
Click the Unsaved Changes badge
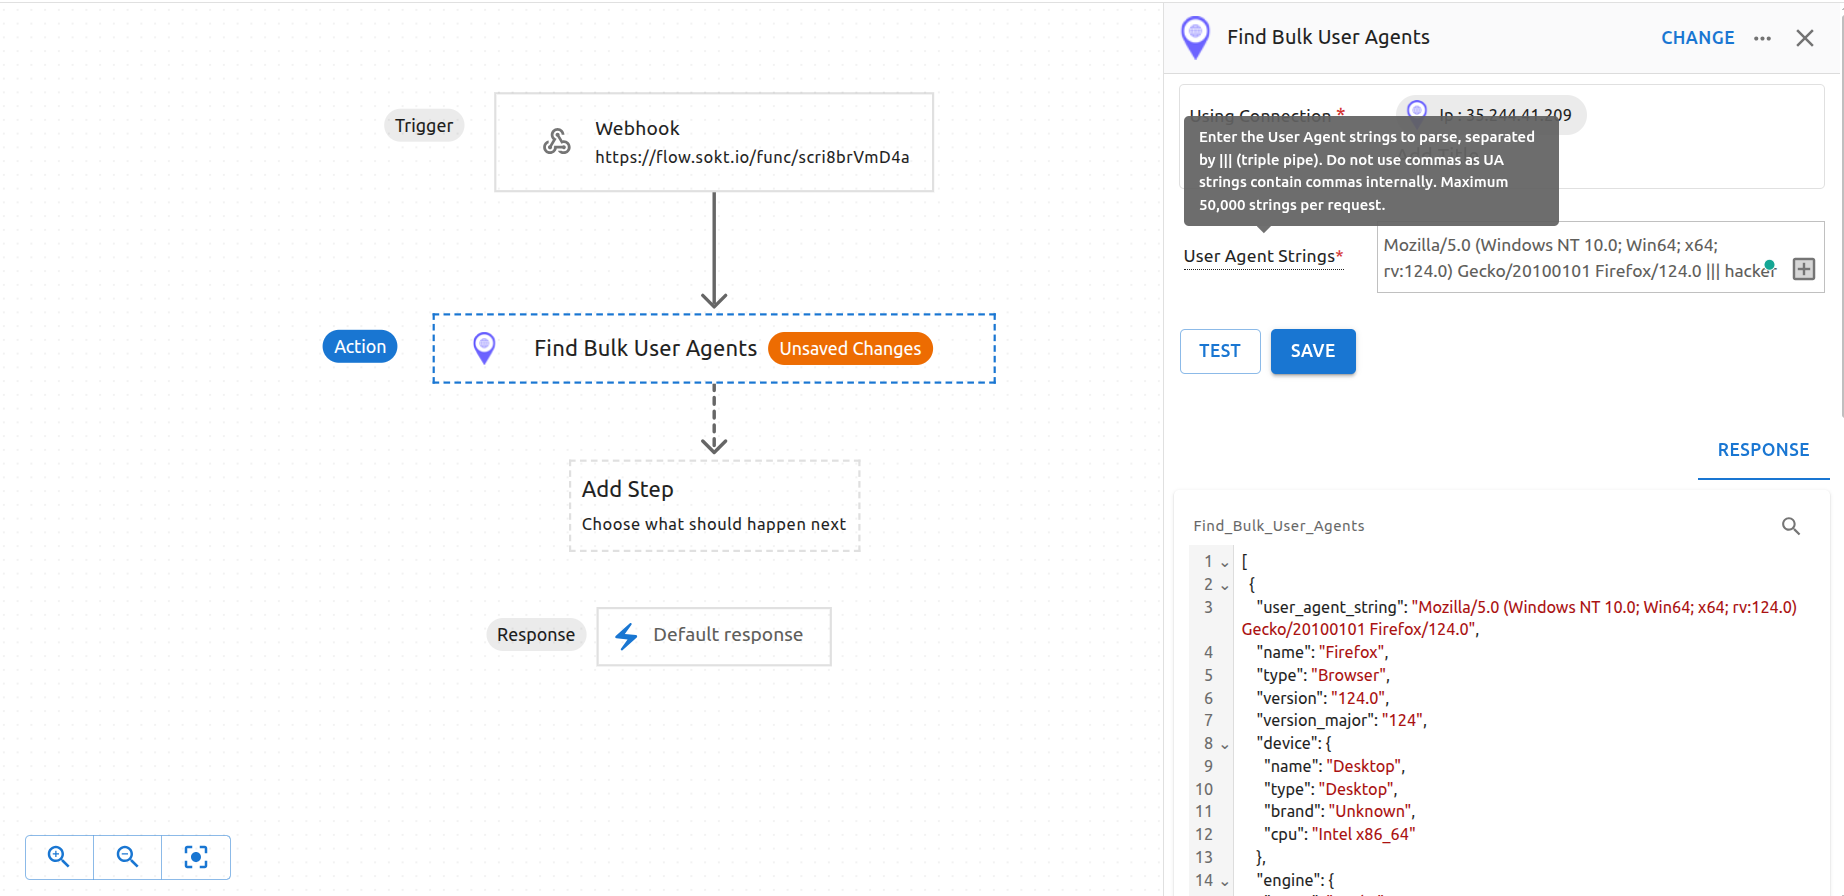(850, 349)
